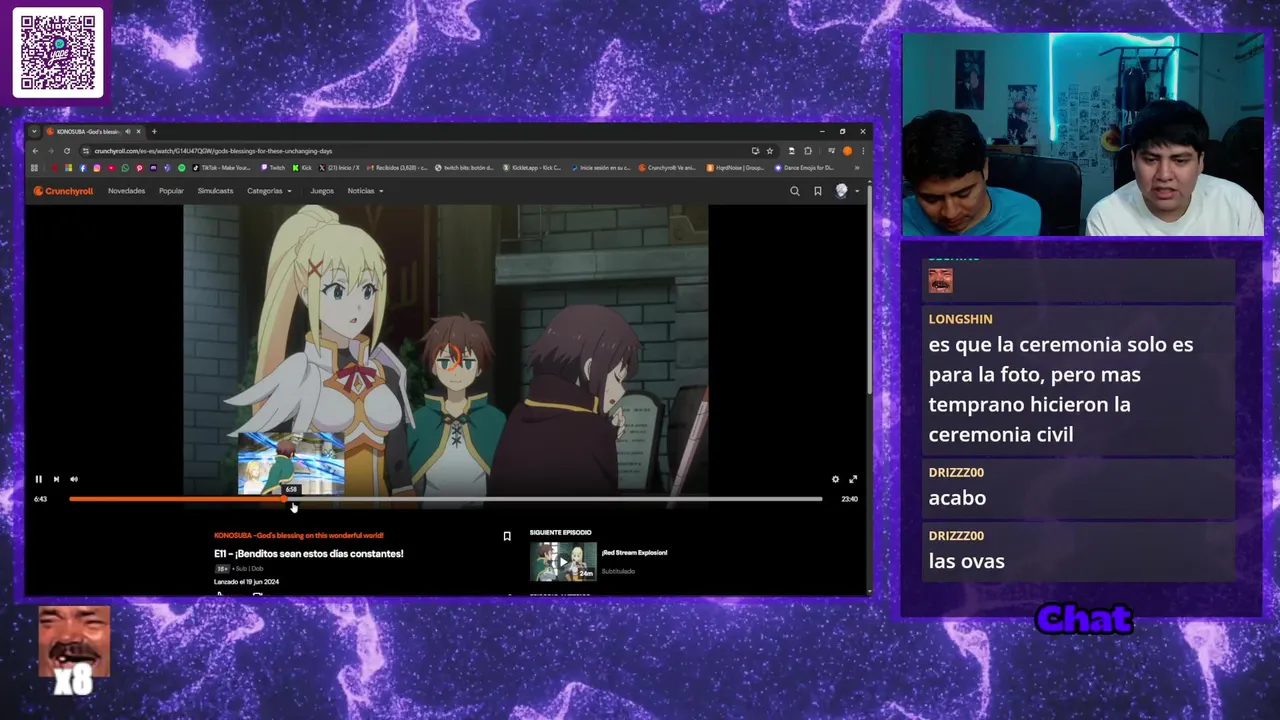Open the profile avatar dropdown
The image size is (1280, 720).
coord(847,191)
